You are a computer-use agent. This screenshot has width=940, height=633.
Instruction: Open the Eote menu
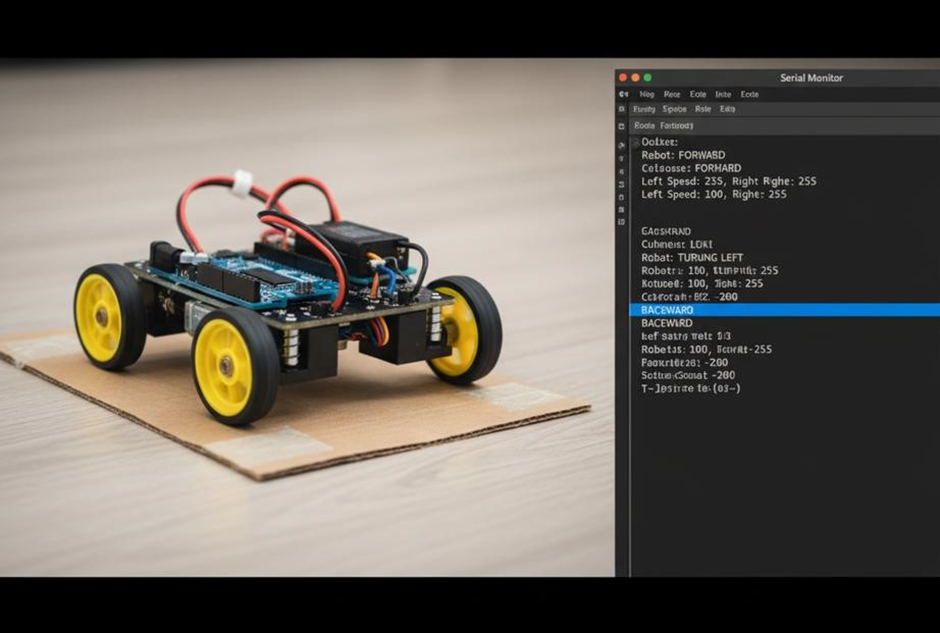tap(698, 94)
